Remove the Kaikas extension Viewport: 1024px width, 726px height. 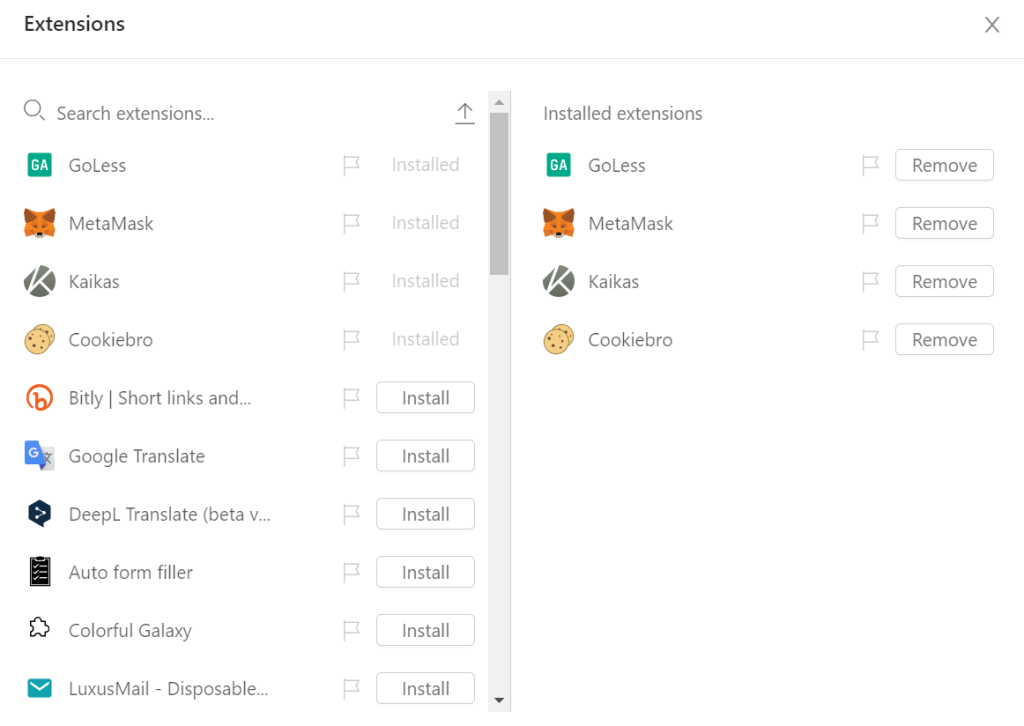944,281
